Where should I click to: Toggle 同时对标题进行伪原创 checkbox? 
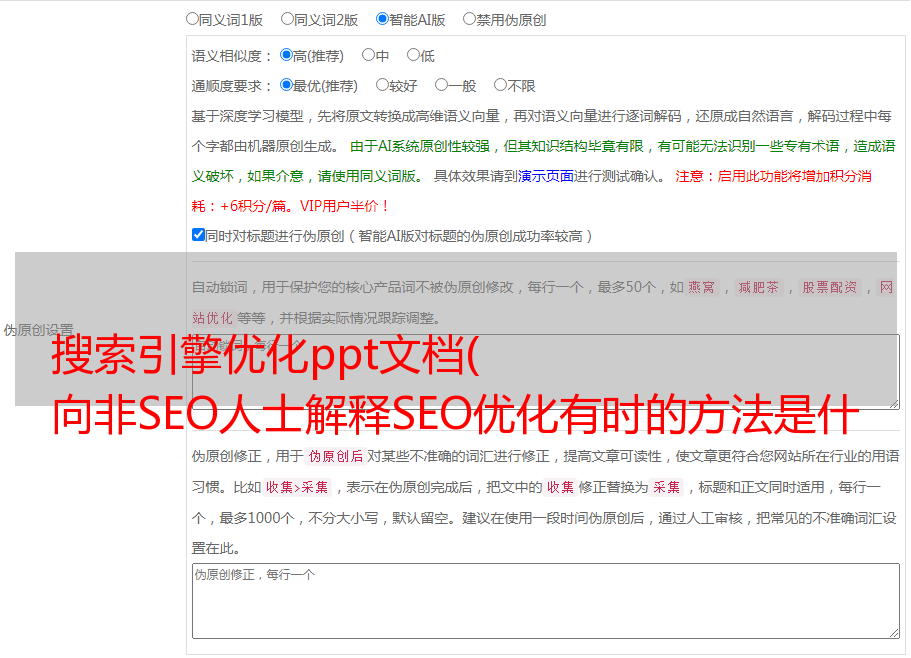point(198,235)
